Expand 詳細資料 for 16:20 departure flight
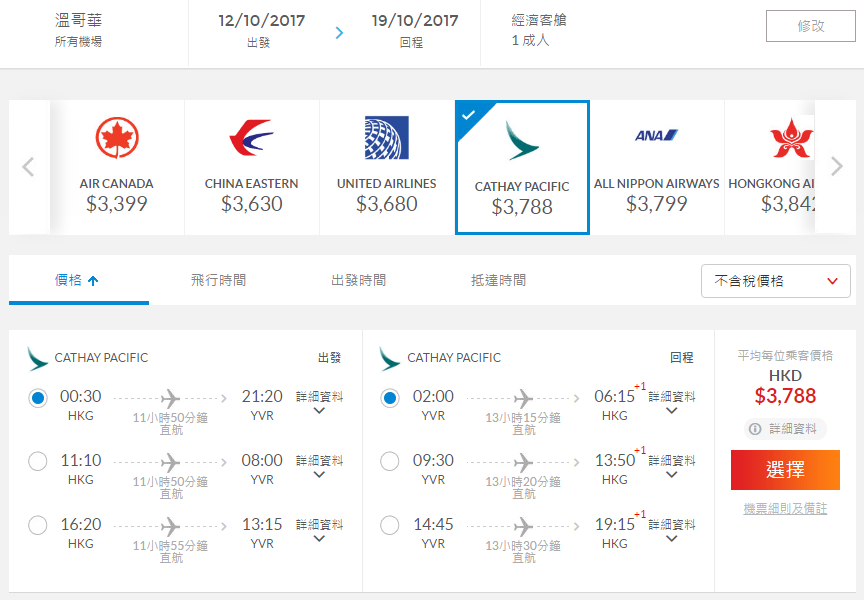The image size is (864, 600). (x=320, y=531)
